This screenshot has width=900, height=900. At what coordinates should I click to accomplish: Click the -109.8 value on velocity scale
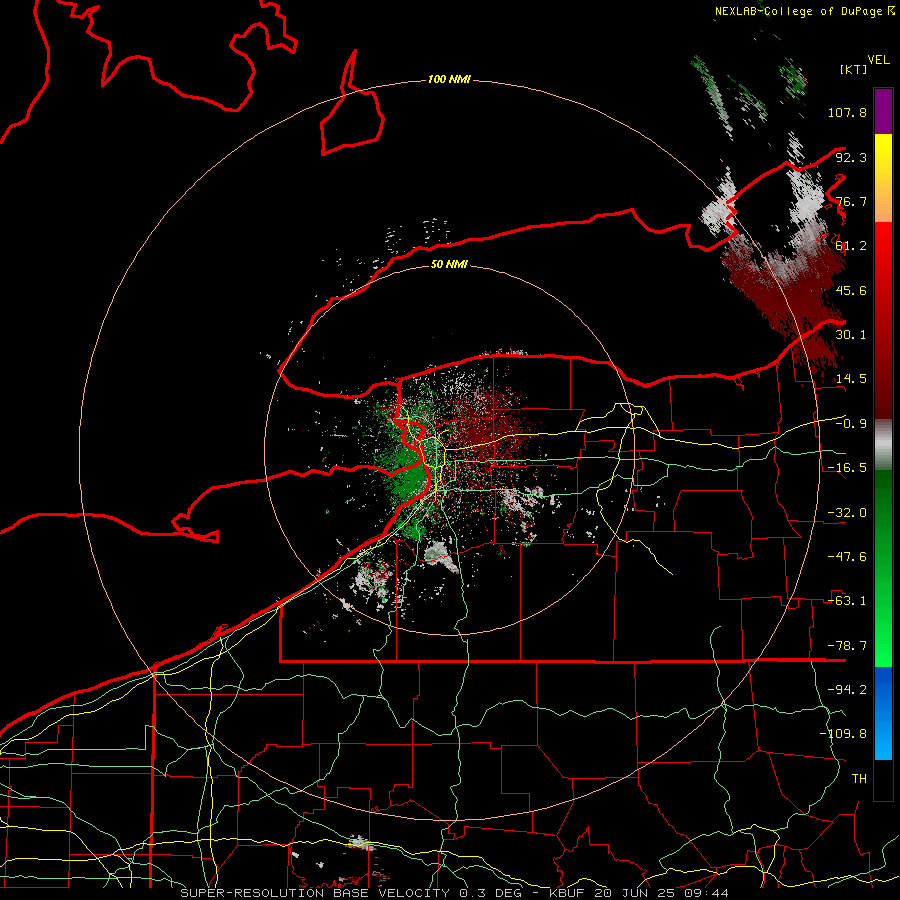coord(843,734)
